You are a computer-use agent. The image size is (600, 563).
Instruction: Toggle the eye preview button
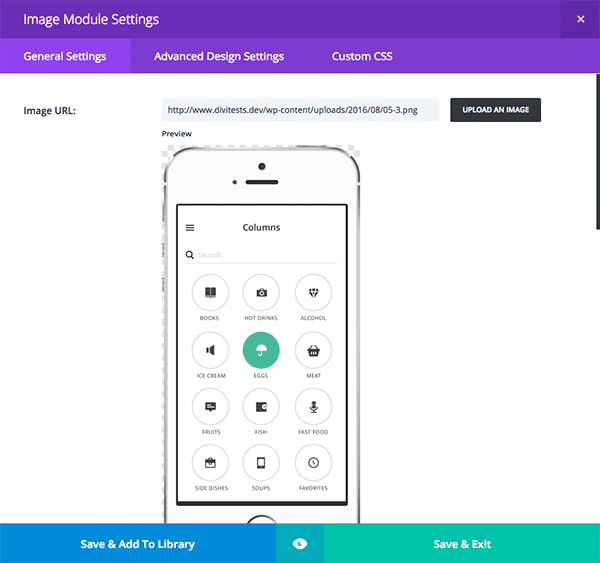click(x=300, y=543)
